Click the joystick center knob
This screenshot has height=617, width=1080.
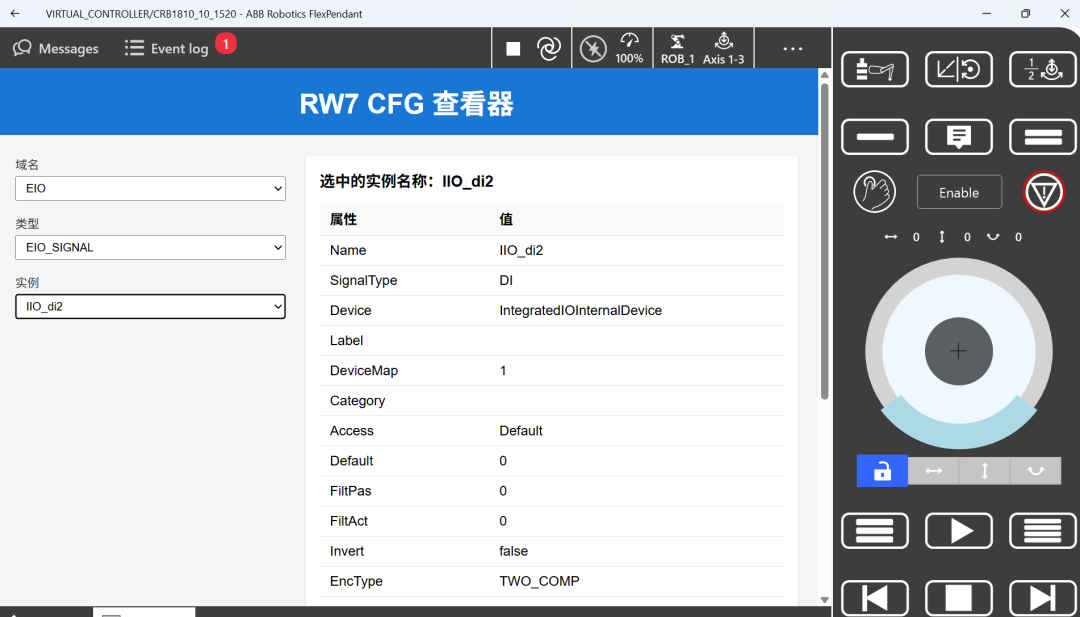point(959,351)
